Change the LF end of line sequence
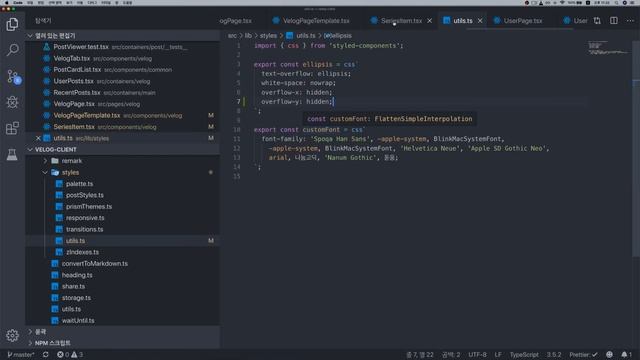640x360 pixels. pyautogui.click(x=498, y=354)
